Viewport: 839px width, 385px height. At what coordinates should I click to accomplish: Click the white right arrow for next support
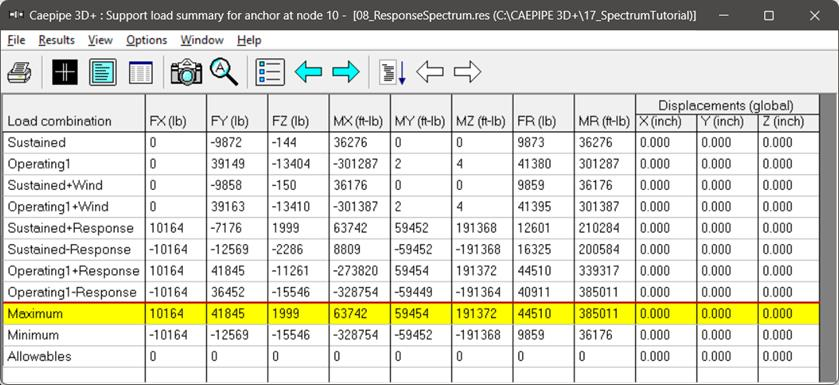pos(467,72)
